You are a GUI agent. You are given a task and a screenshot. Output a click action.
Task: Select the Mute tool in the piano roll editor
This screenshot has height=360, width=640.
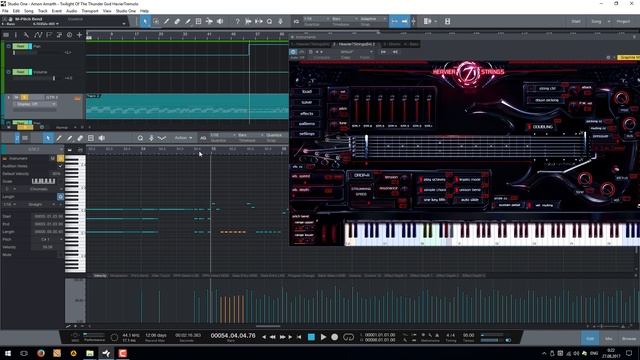(91, 138)
